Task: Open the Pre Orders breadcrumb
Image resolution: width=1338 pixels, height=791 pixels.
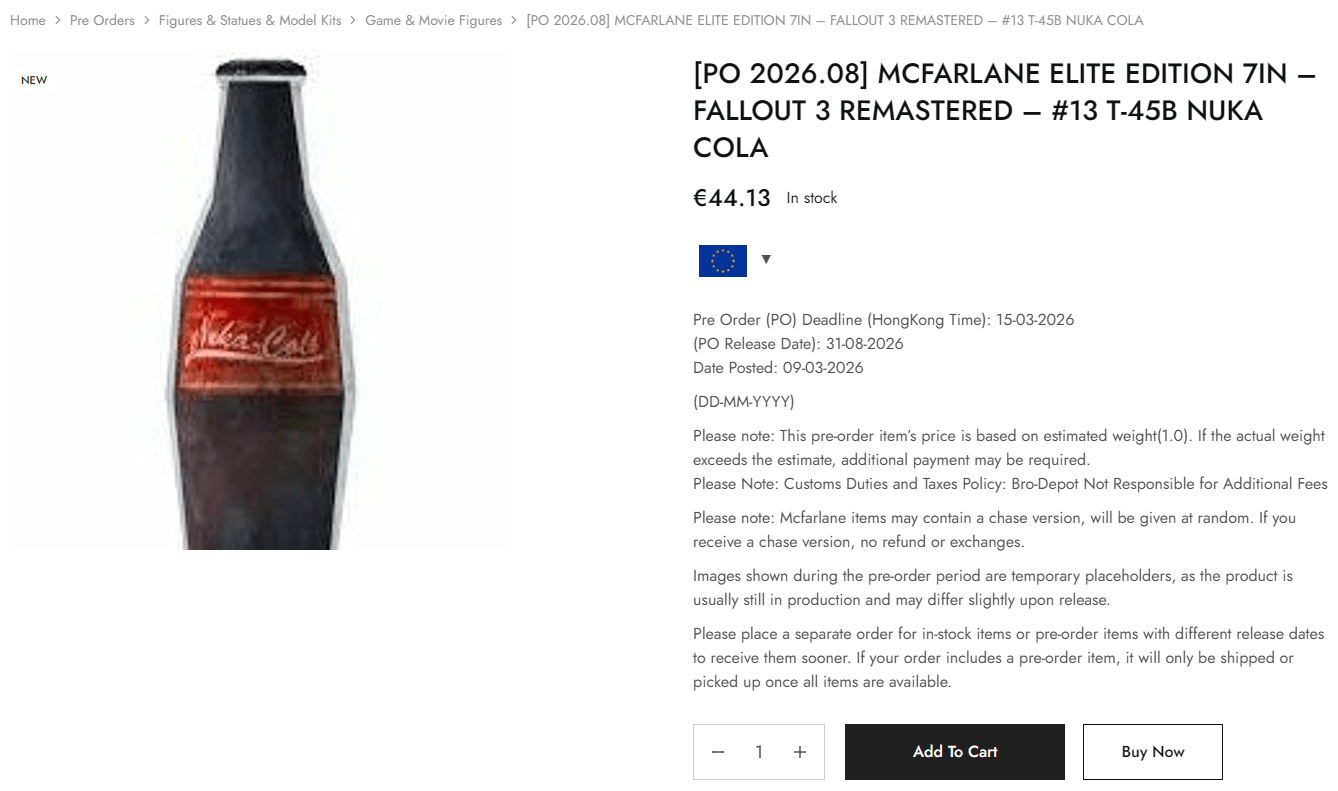Action: pos(102,20)
